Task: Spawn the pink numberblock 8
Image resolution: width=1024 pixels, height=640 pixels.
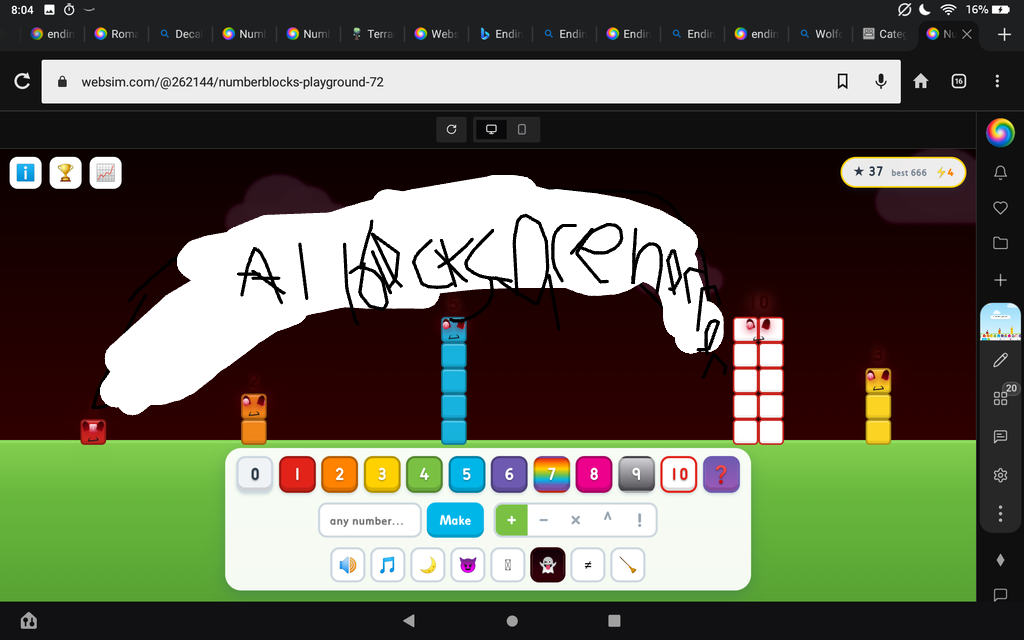Action: (594, 475)
